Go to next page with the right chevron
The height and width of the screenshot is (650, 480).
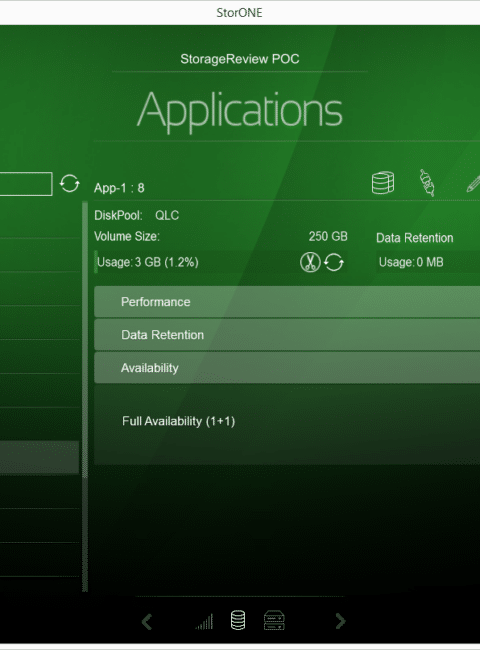pyautogui.click(x=340, y=621)
